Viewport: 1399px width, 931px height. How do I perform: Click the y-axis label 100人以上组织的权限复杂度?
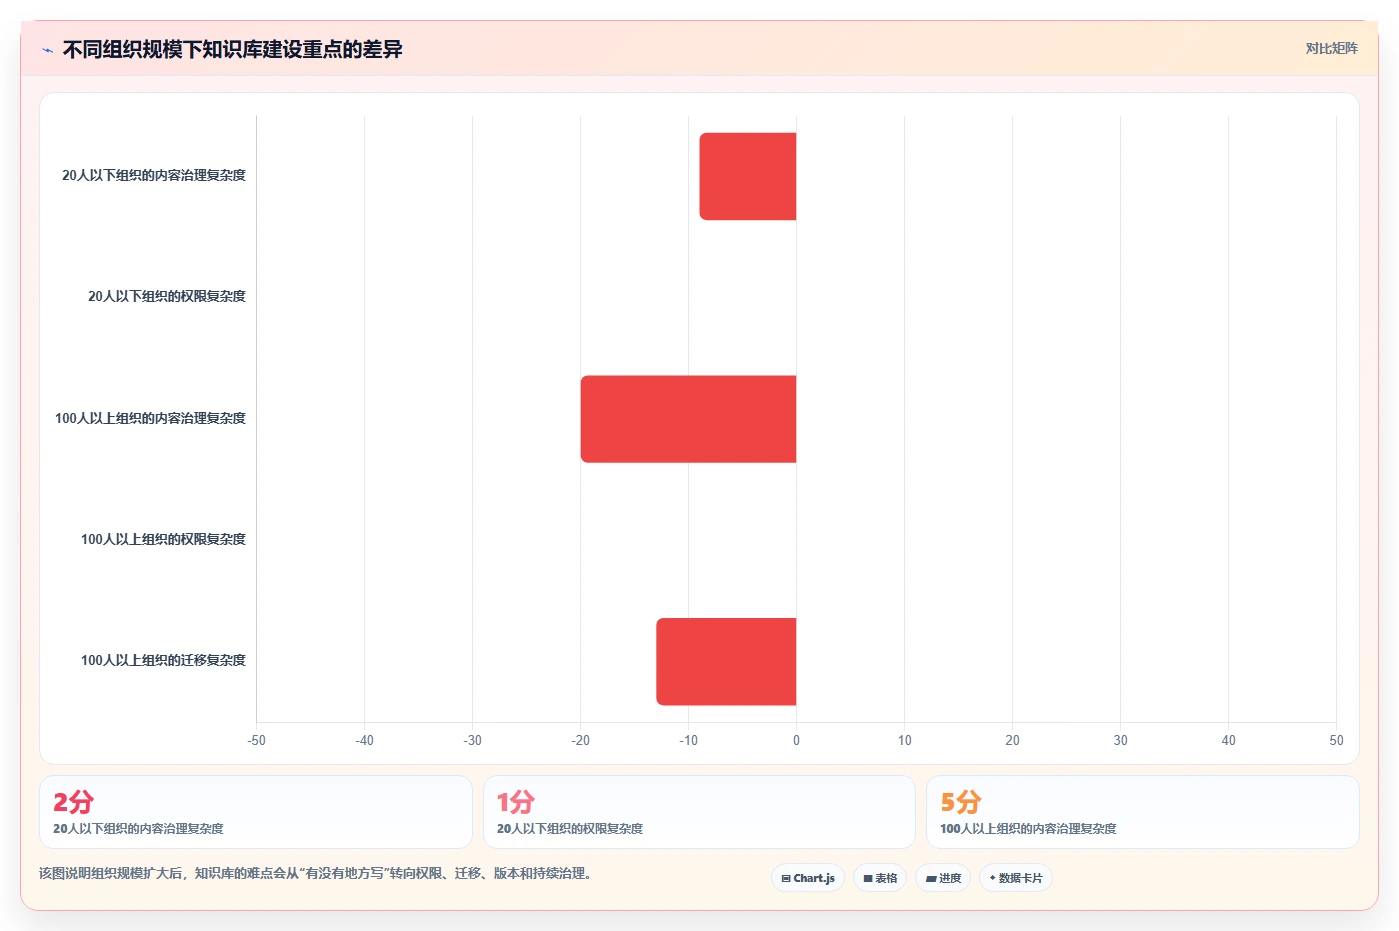pos(163,539)
